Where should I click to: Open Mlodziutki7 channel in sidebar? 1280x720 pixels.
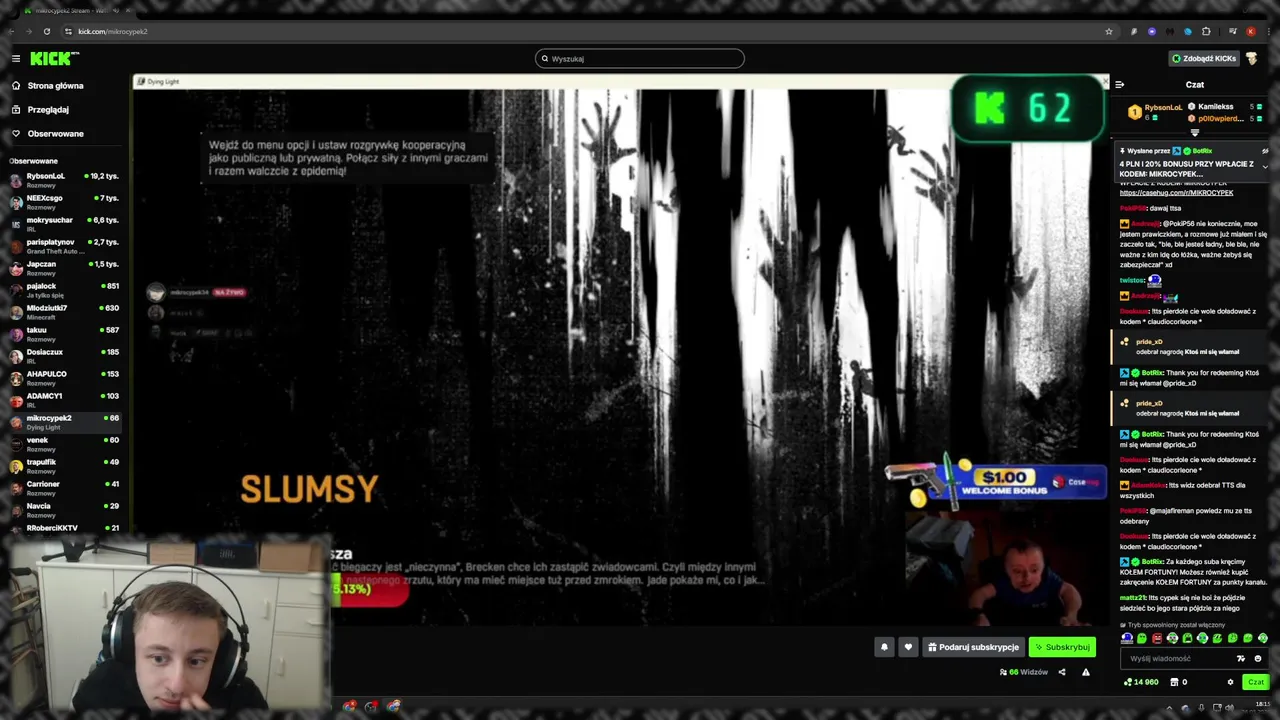(x=64, y=312)
